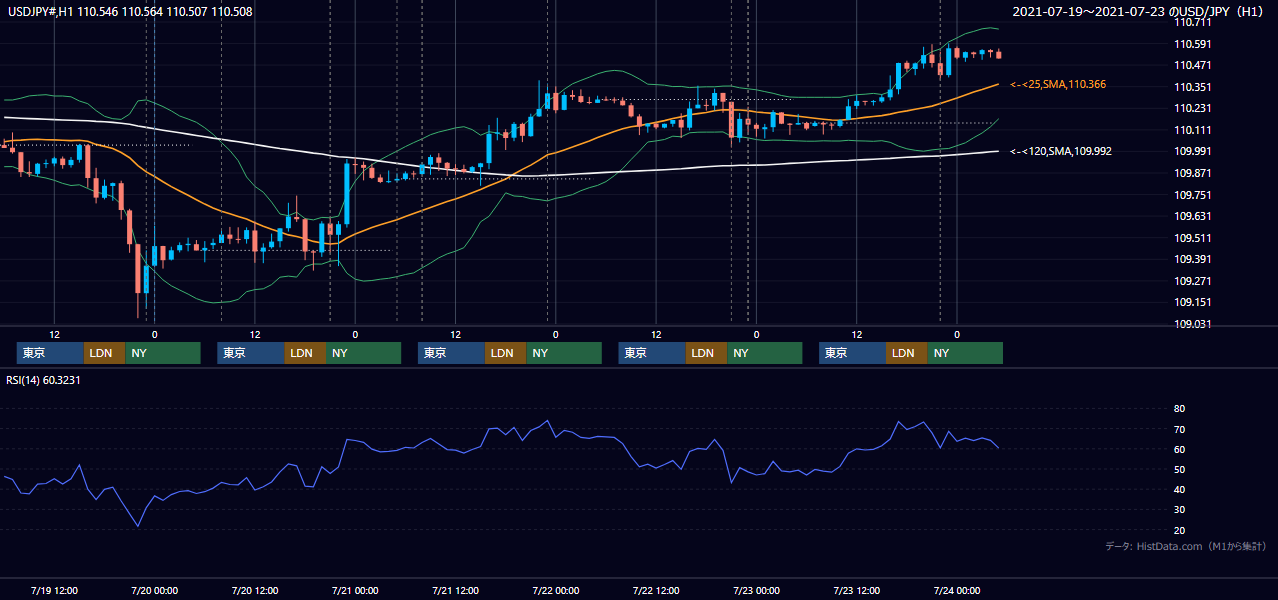Click the 25 SMA 110.366 label
Screen dimensions: 1278x600
1058,85
